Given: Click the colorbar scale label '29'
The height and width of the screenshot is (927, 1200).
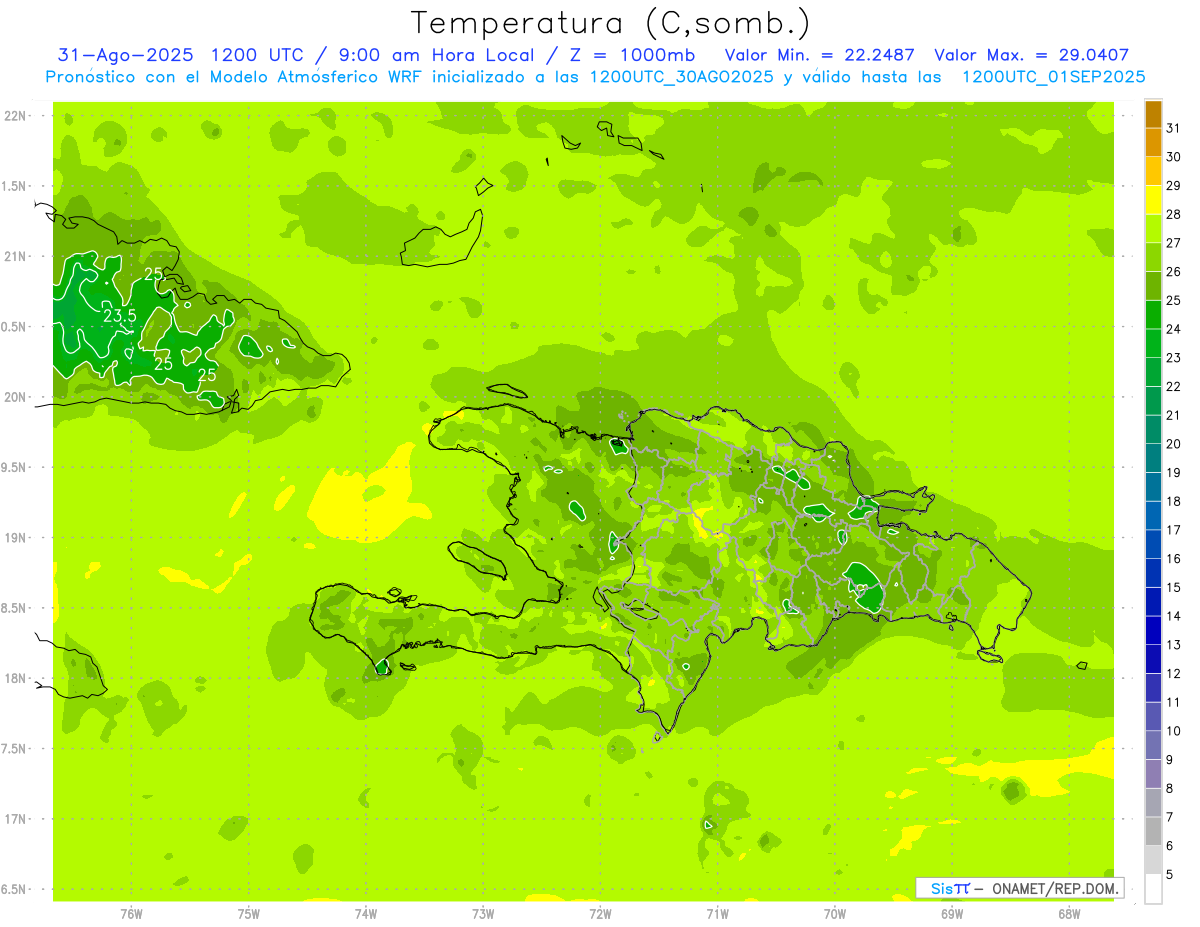Looking at the screenshot, I should click(1173, 186).
